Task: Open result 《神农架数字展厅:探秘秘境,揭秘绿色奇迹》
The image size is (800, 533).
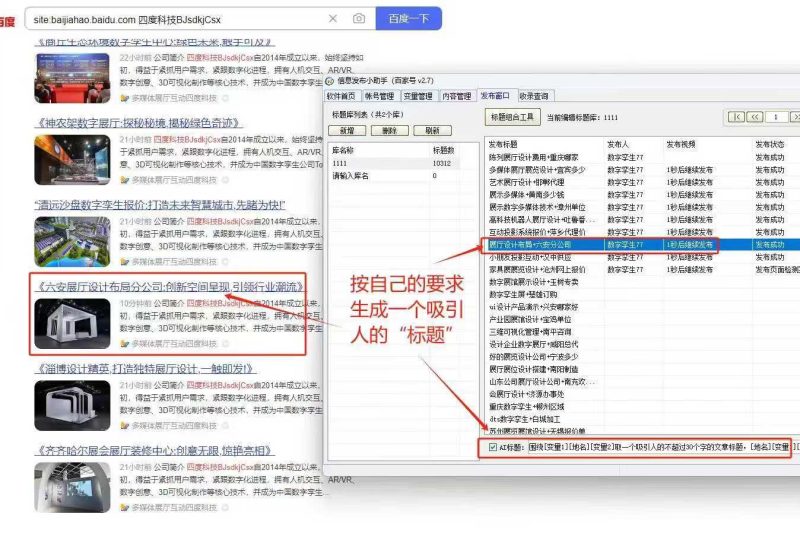Action: 138,123
